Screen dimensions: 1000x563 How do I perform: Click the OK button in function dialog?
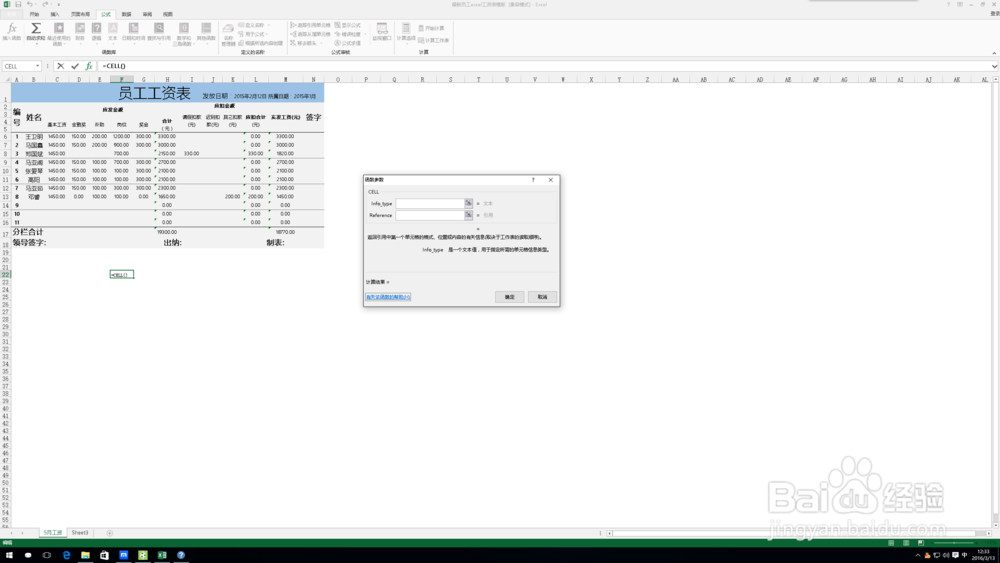tap(510, 297)
